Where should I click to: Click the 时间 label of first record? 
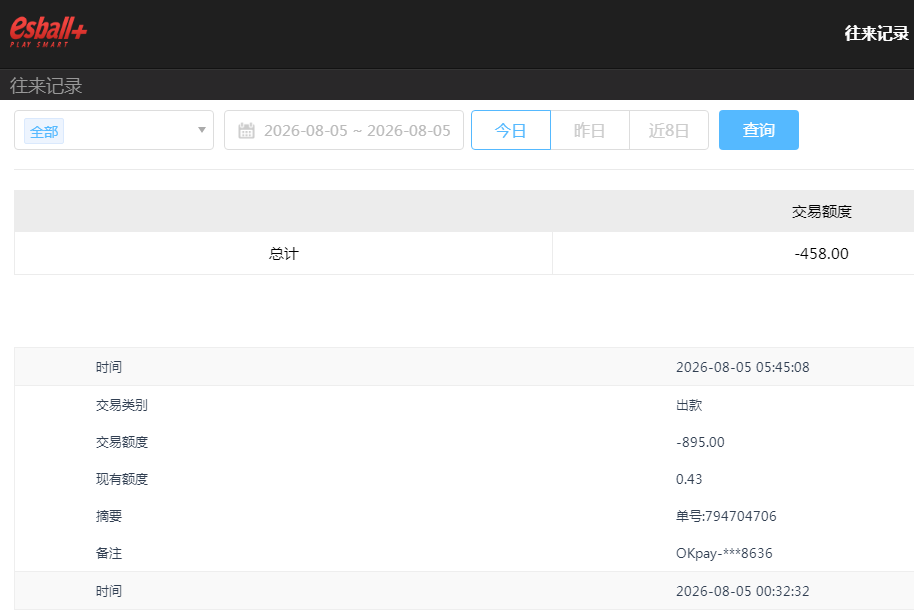click(109, 367)
